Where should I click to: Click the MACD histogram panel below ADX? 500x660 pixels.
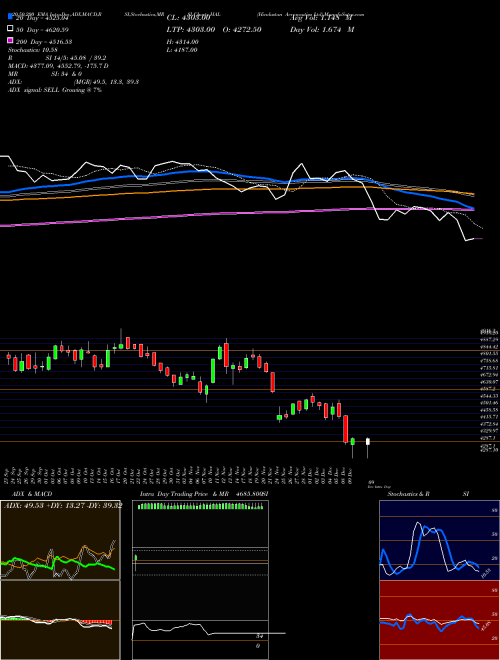(x=60, y=620)
